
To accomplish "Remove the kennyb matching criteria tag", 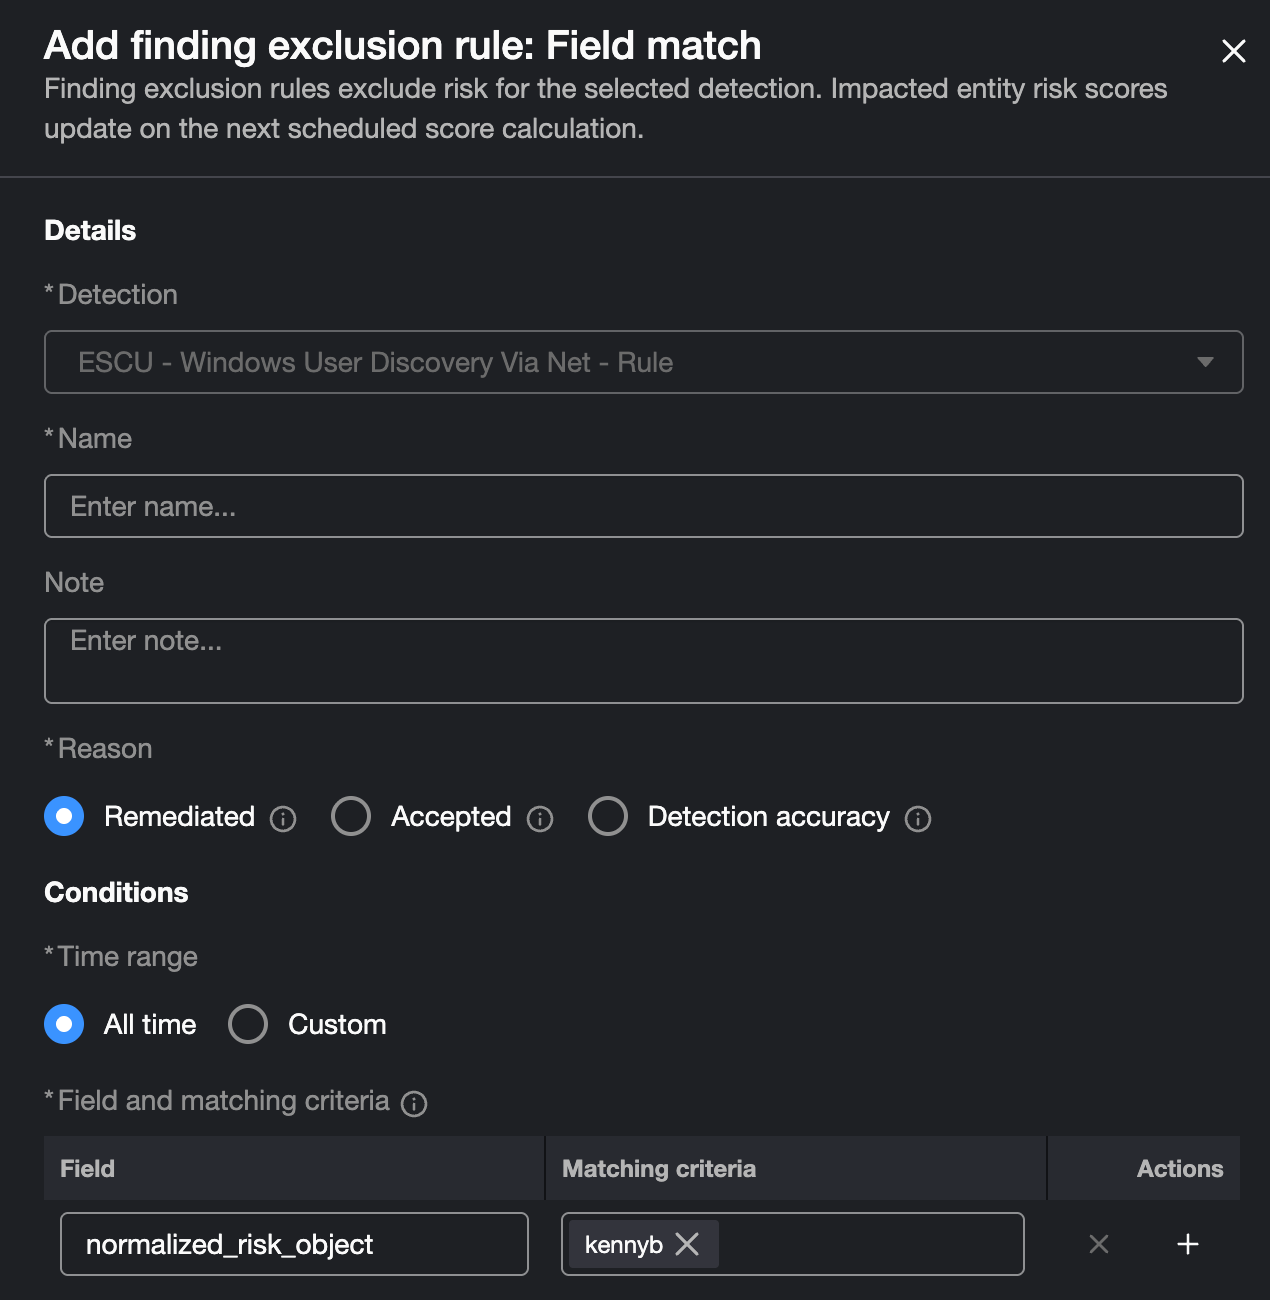I will 687,1244.
